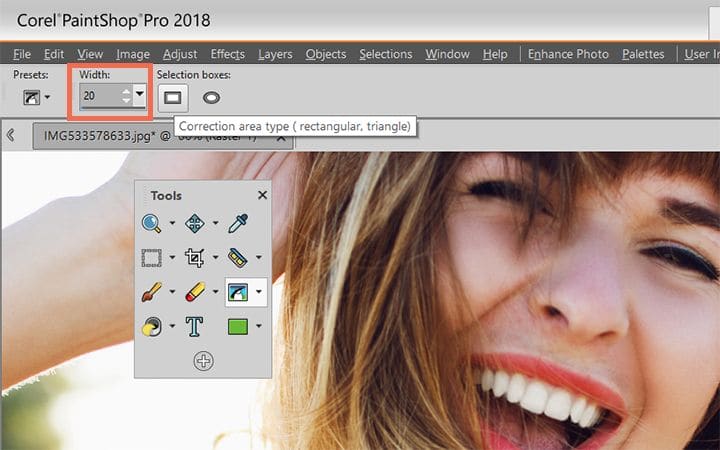
Task: Expand the Zoom tool flyout arrow
Action: tap(172, 223)
